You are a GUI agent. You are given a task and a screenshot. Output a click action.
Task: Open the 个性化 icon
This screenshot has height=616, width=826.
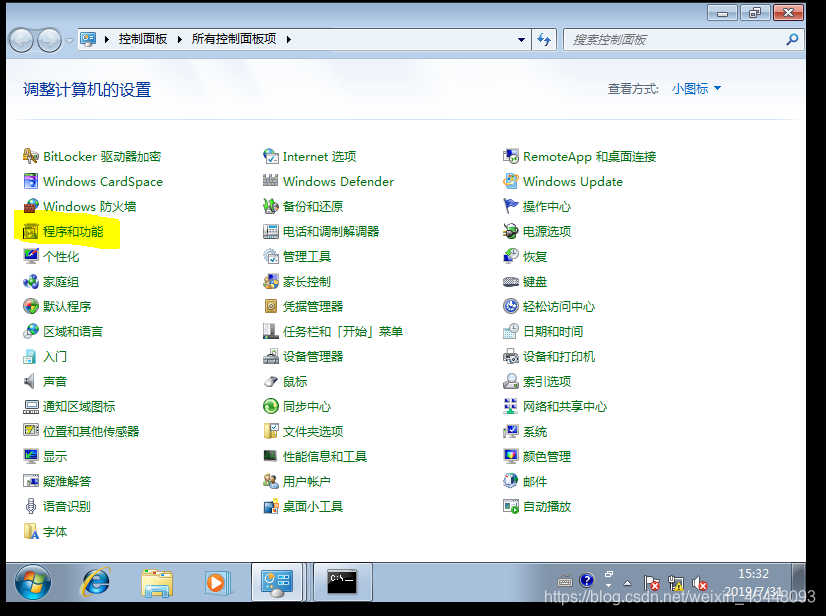coord(31,256)
